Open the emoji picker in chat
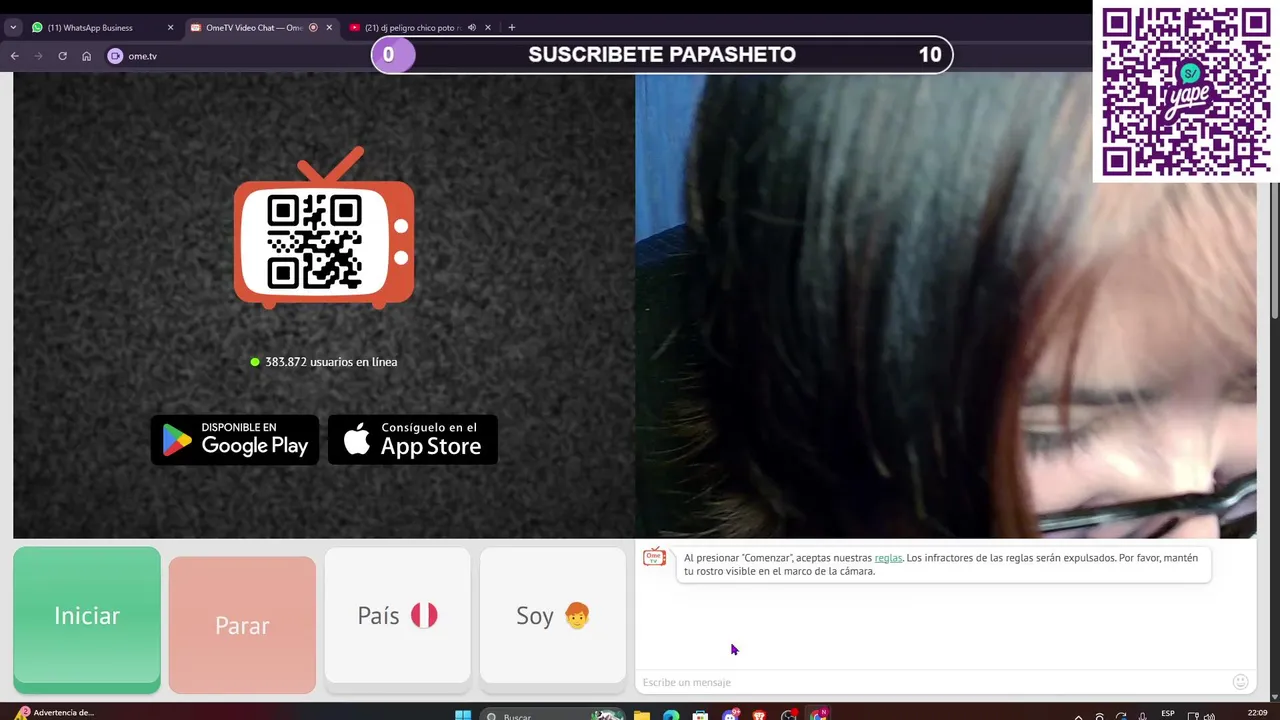 pyautogui.click(x=1241, y=682)
